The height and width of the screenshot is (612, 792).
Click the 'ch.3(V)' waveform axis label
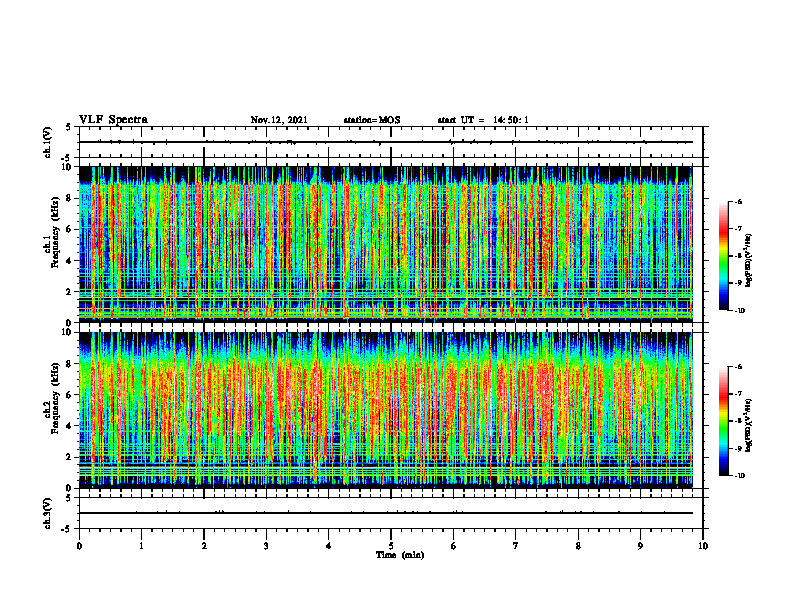pos(48,513)
